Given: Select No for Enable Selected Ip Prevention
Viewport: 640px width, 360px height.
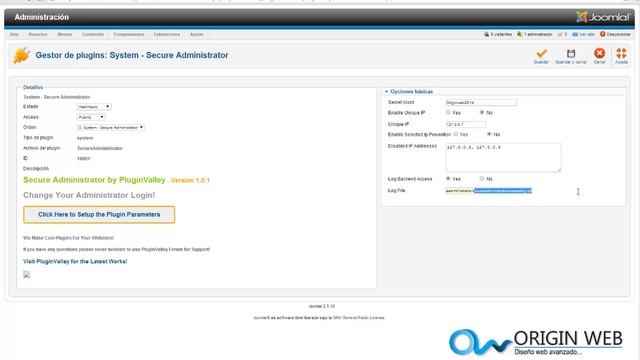Looking at the screenshot, I should [489, 134].
